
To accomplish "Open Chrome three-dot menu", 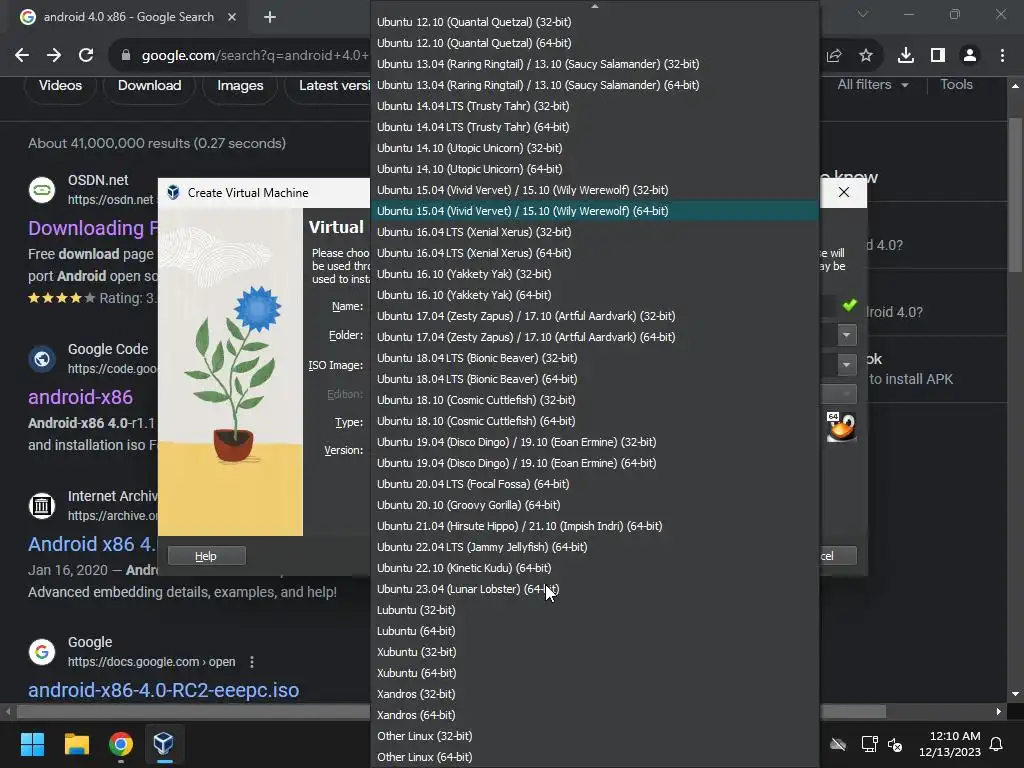I will point(1002,56).
